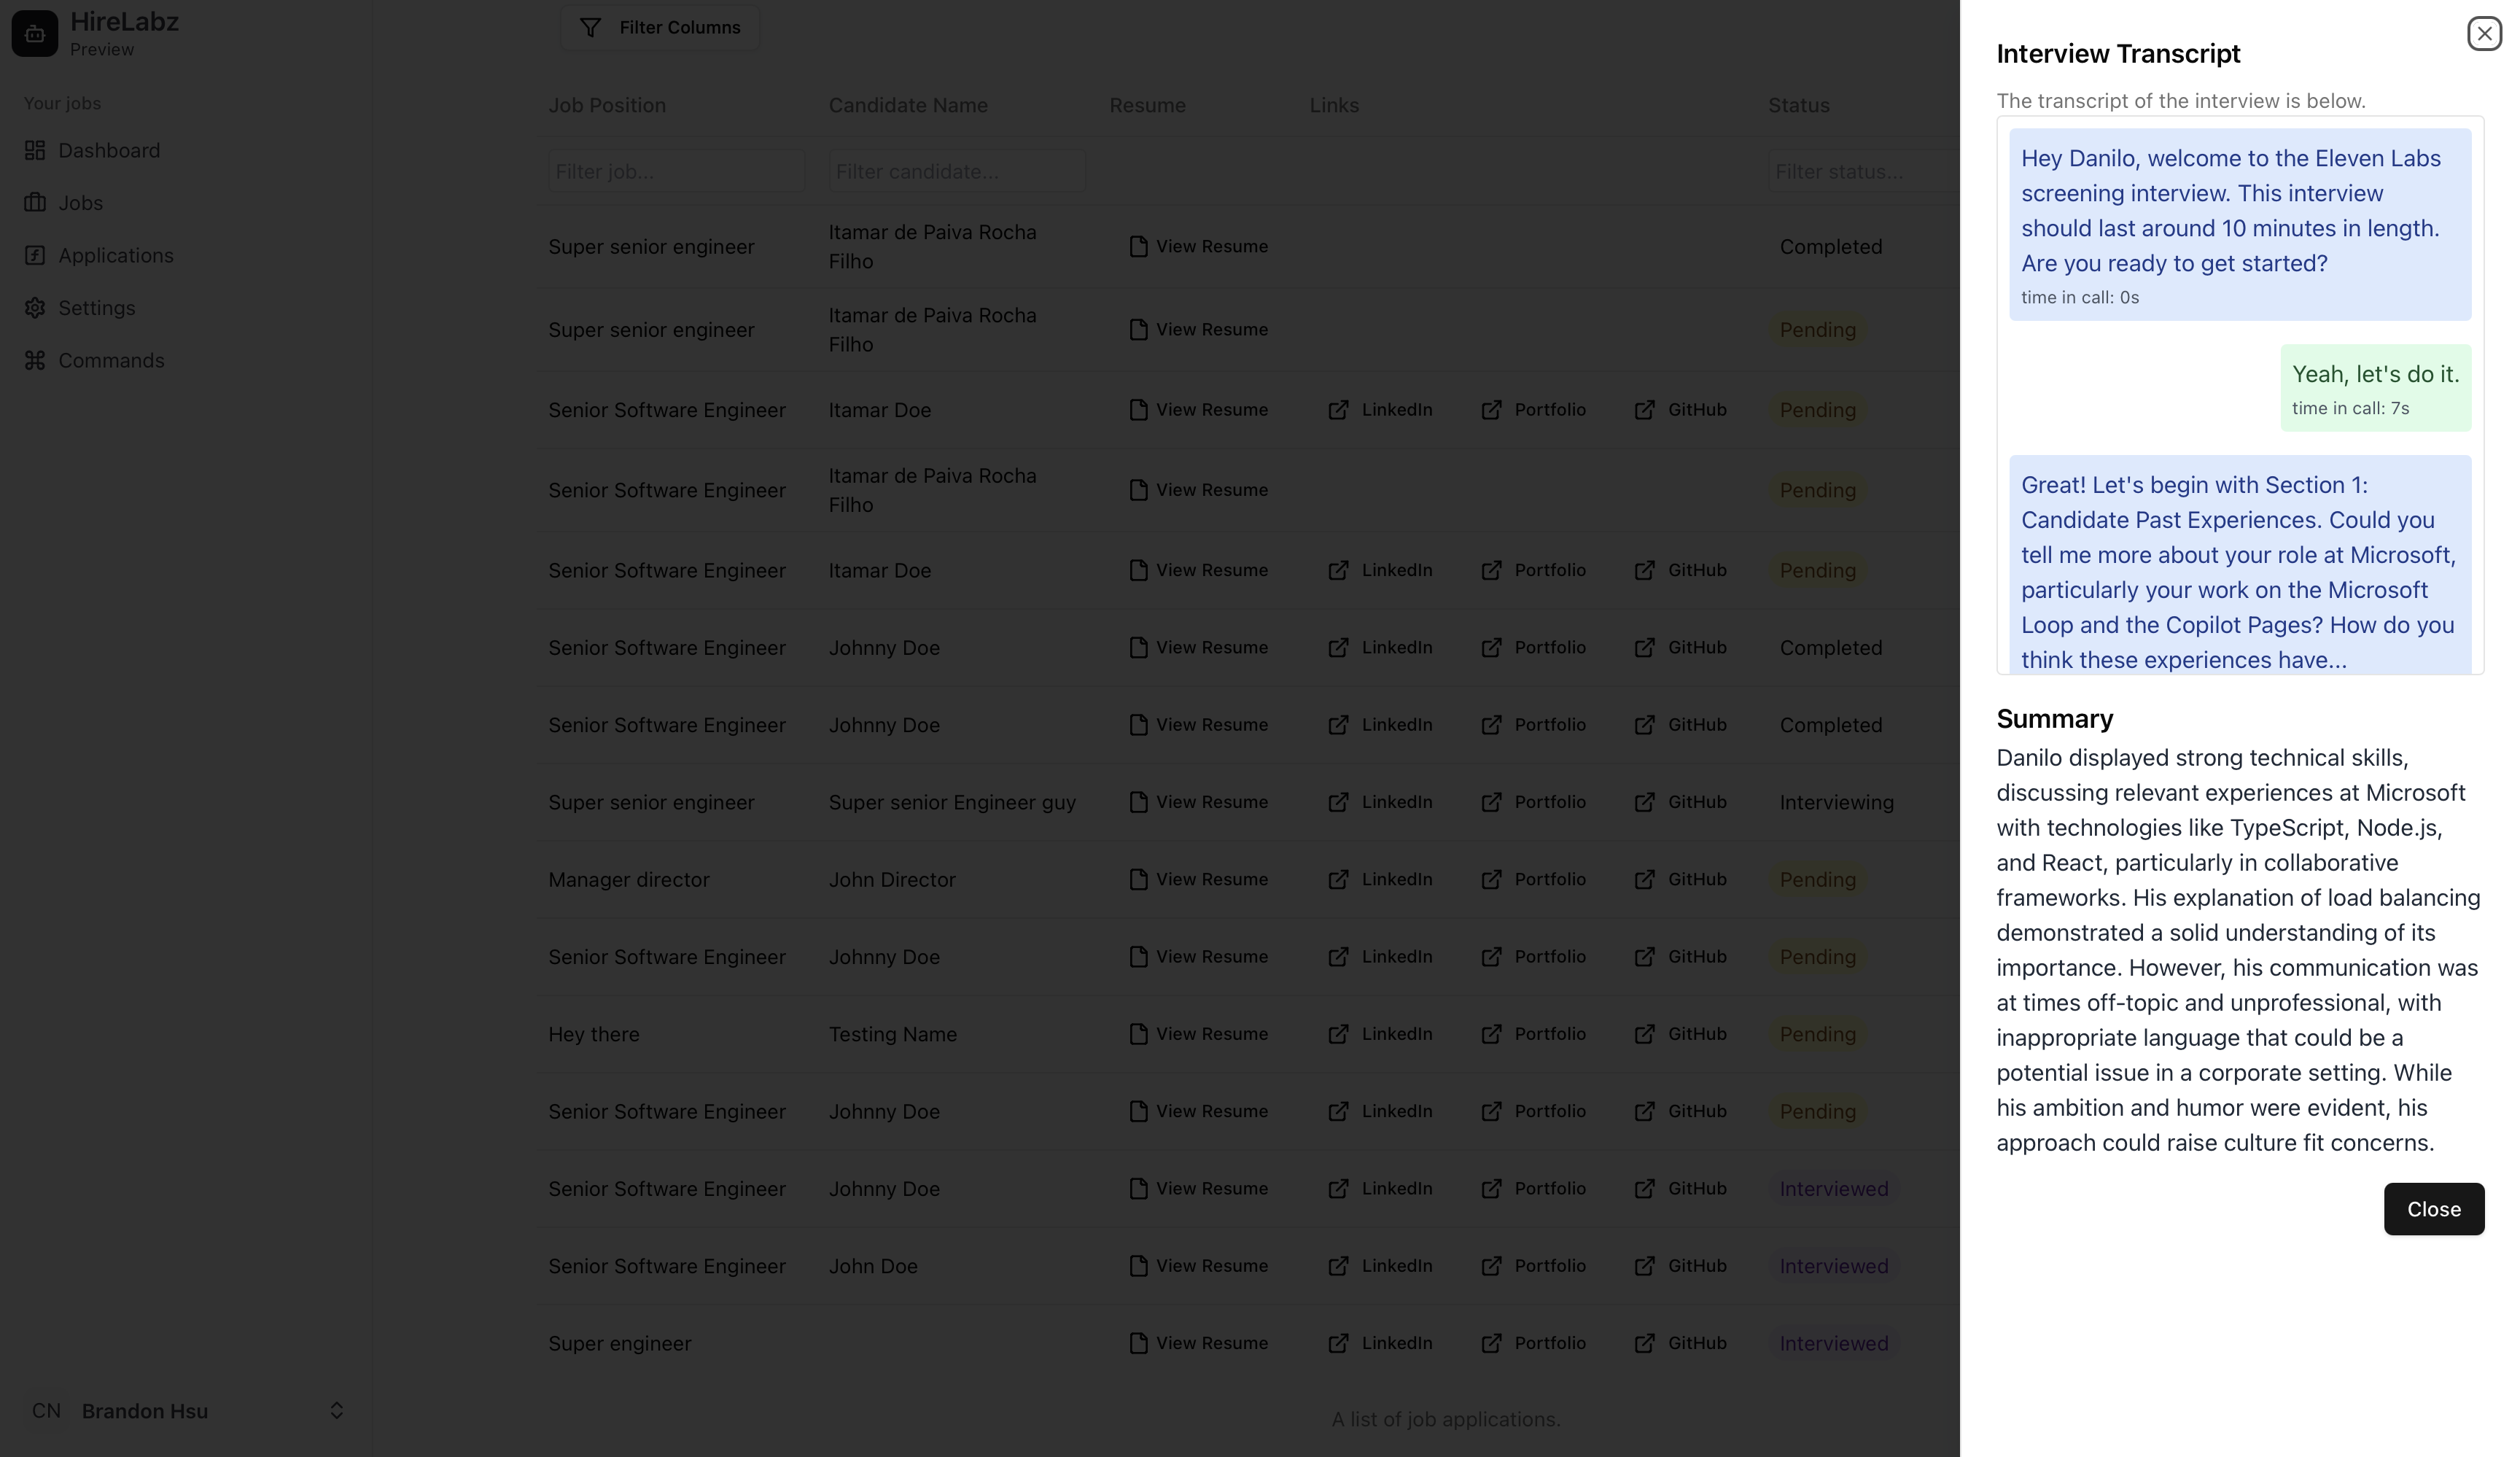Viewport: 2520px width, 1457px height.
Task: Focus the Filter job input field
Action: point(676,171)
